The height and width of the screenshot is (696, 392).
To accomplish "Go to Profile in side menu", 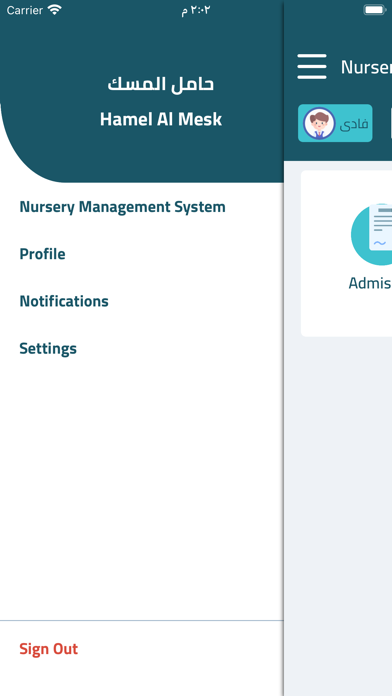I will click(x=43, y=254).
